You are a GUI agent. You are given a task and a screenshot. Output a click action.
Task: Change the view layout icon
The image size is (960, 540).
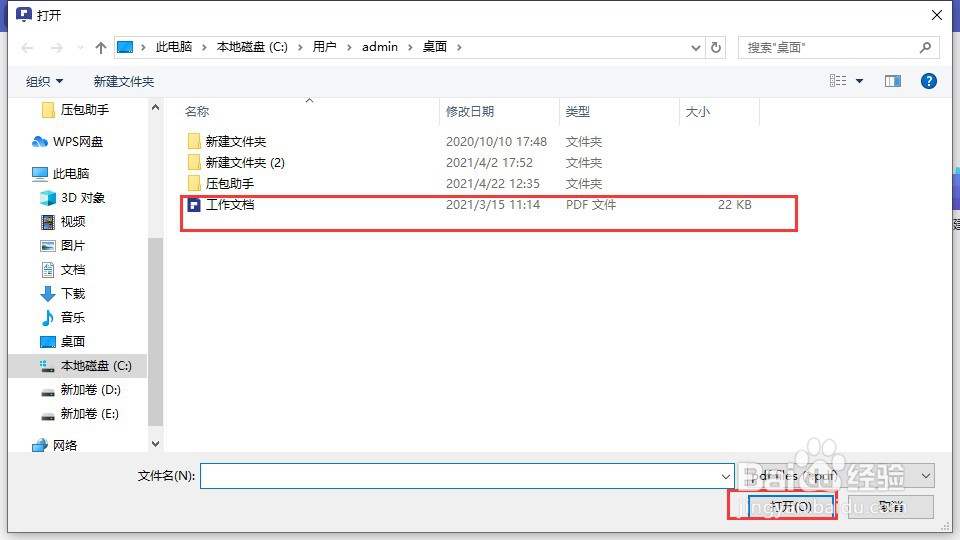point(838,81)
